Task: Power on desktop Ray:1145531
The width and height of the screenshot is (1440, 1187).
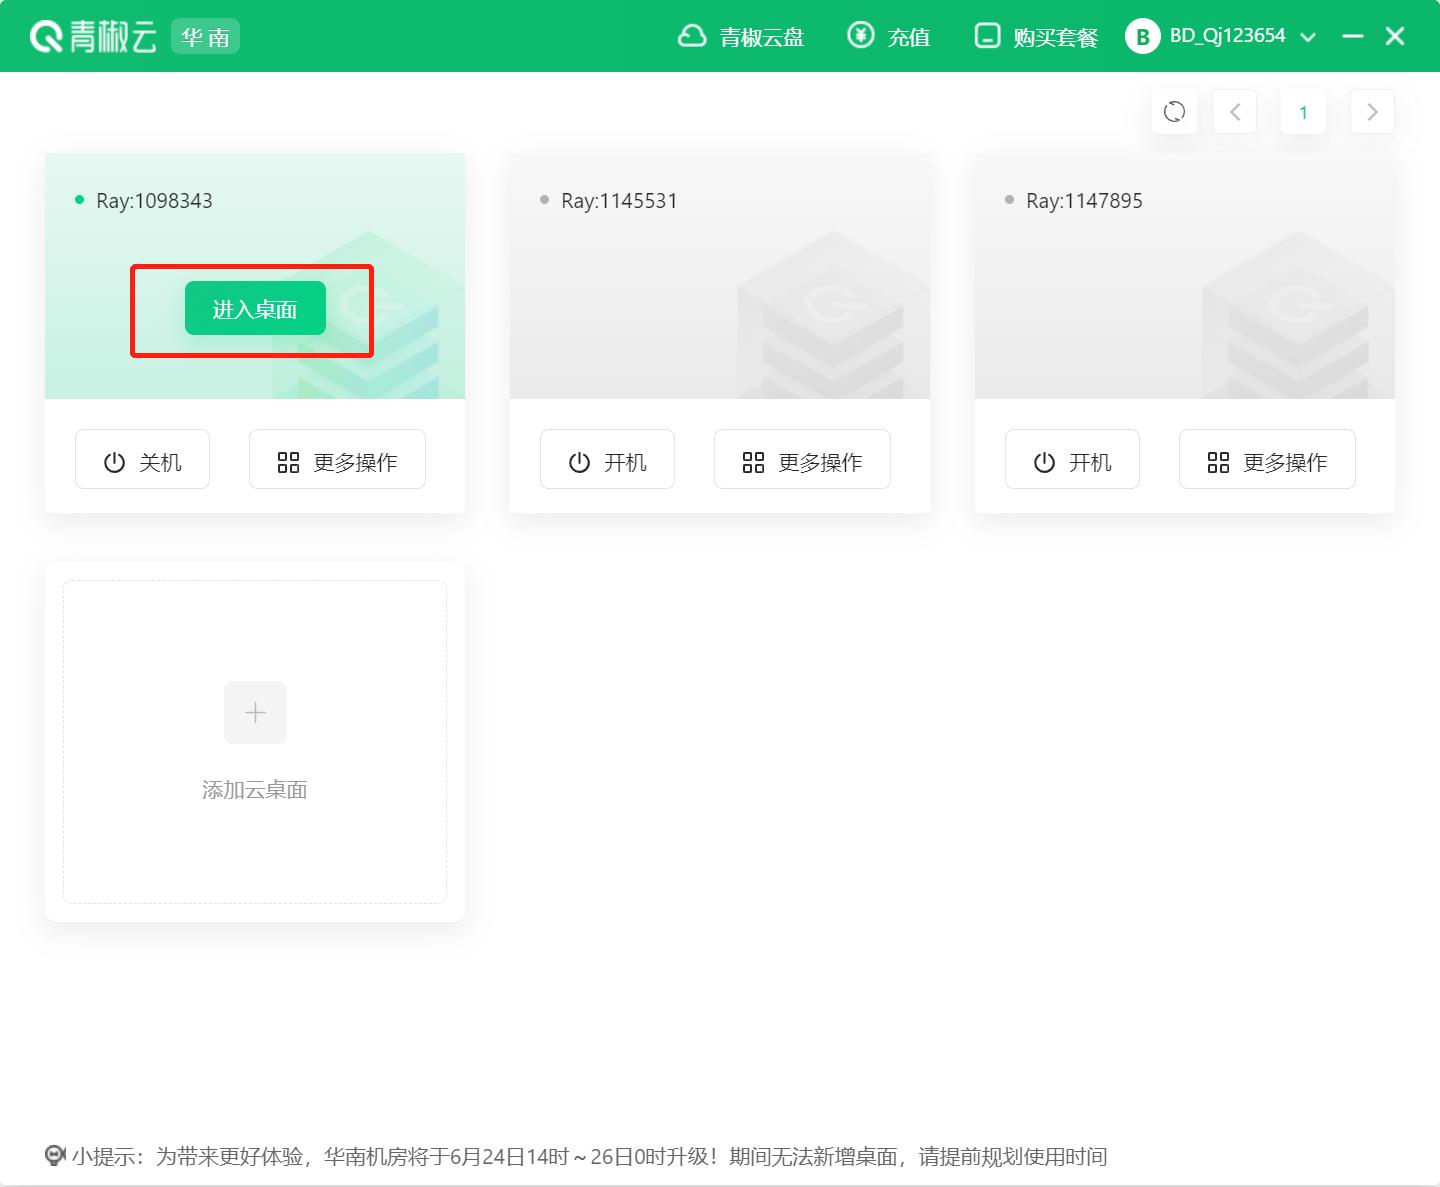Action: click(x=607, y=459)
